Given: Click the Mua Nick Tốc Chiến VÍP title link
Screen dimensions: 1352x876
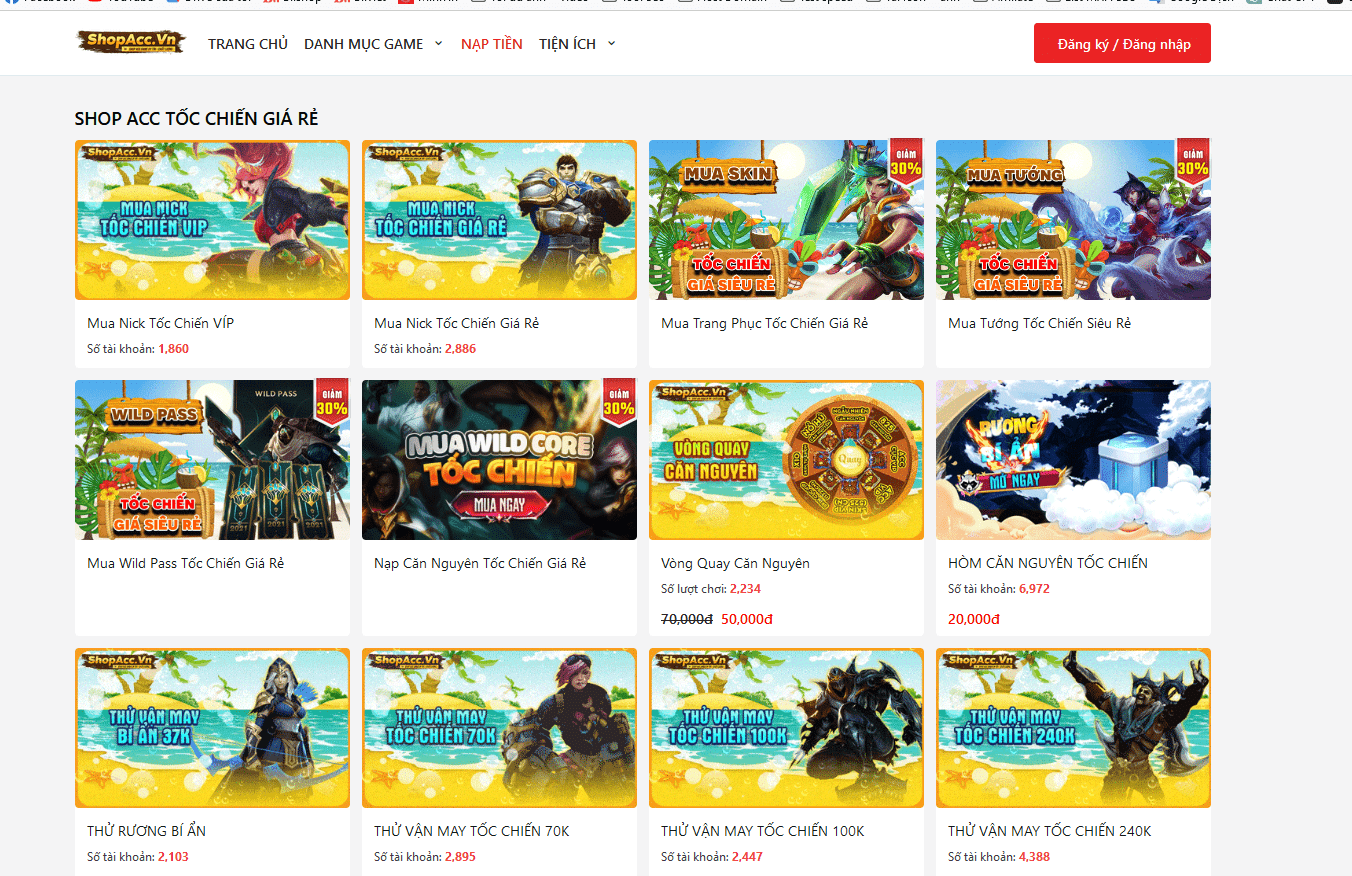Looking at the screenshot, I should pos(160,323).
